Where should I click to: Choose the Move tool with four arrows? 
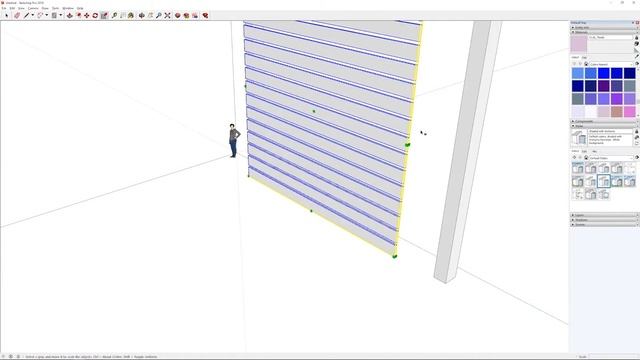click(x=87, y=15)
